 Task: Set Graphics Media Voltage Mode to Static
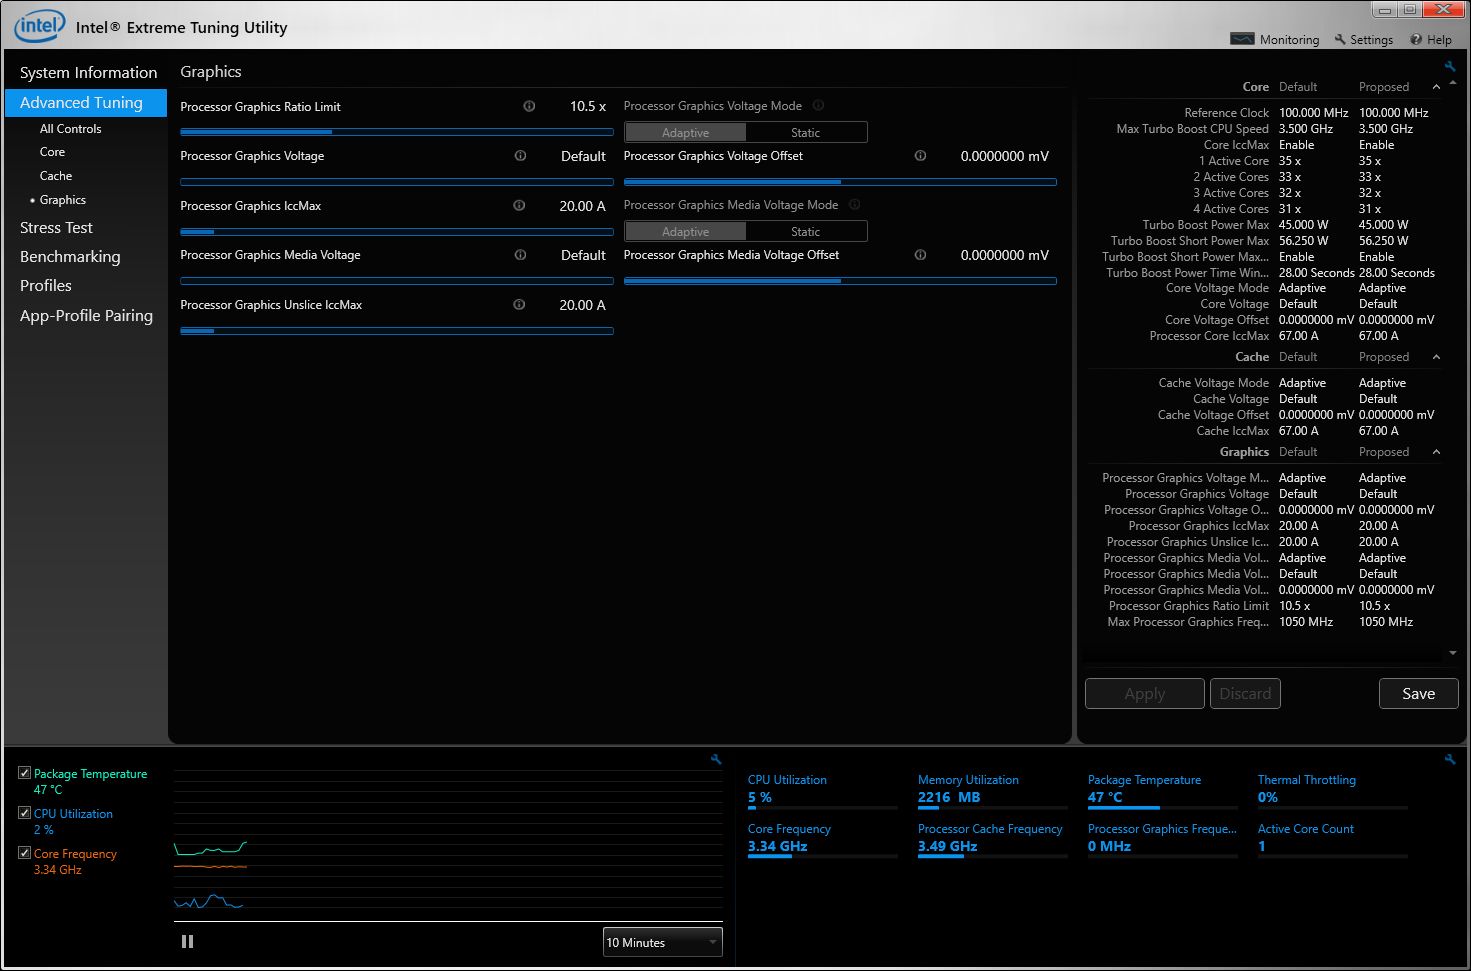click(x=806, y=231)
